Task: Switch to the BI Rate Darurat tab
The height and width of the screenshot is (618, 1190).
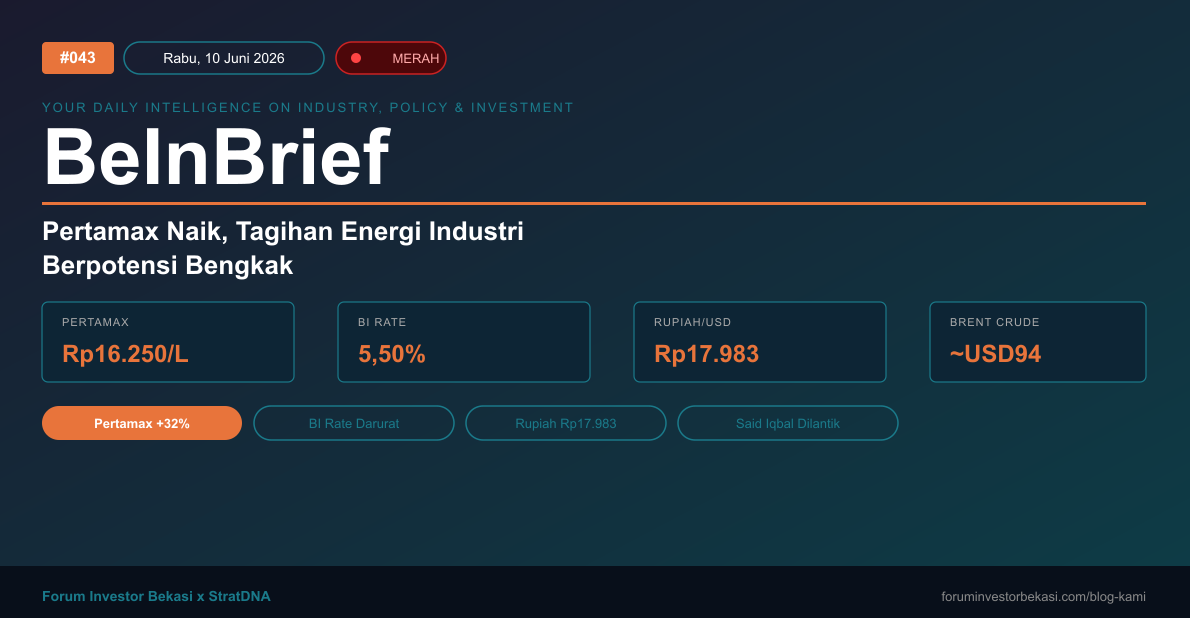Action: (x=354, y=423)
